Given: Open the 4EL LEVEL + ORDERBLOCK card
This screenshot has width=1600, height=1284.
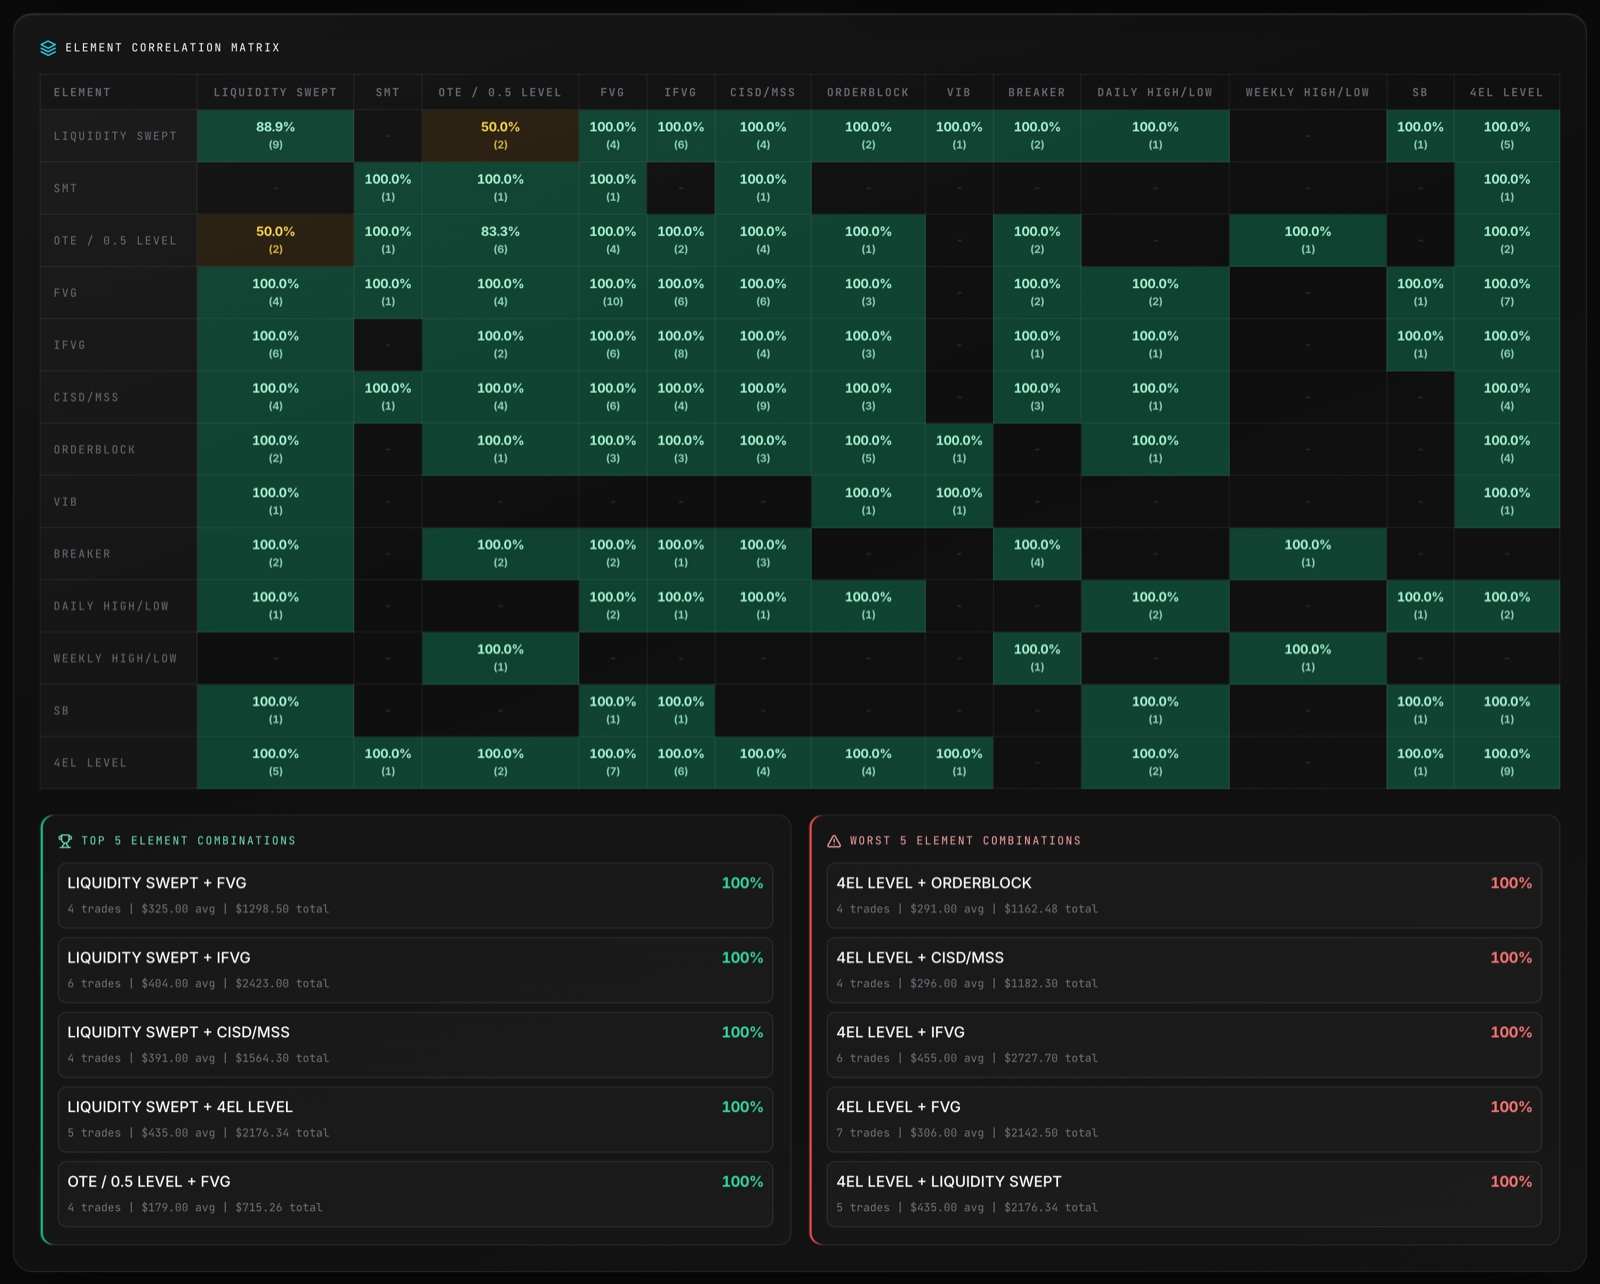Looking at the screenshot, I should tap(1184, 895).
